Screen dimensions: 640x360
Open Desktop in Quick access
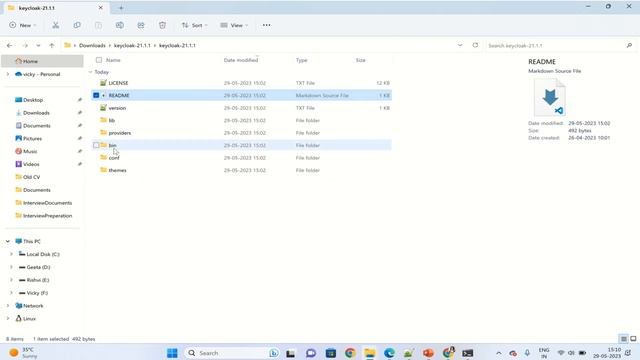tap(33, 100)
